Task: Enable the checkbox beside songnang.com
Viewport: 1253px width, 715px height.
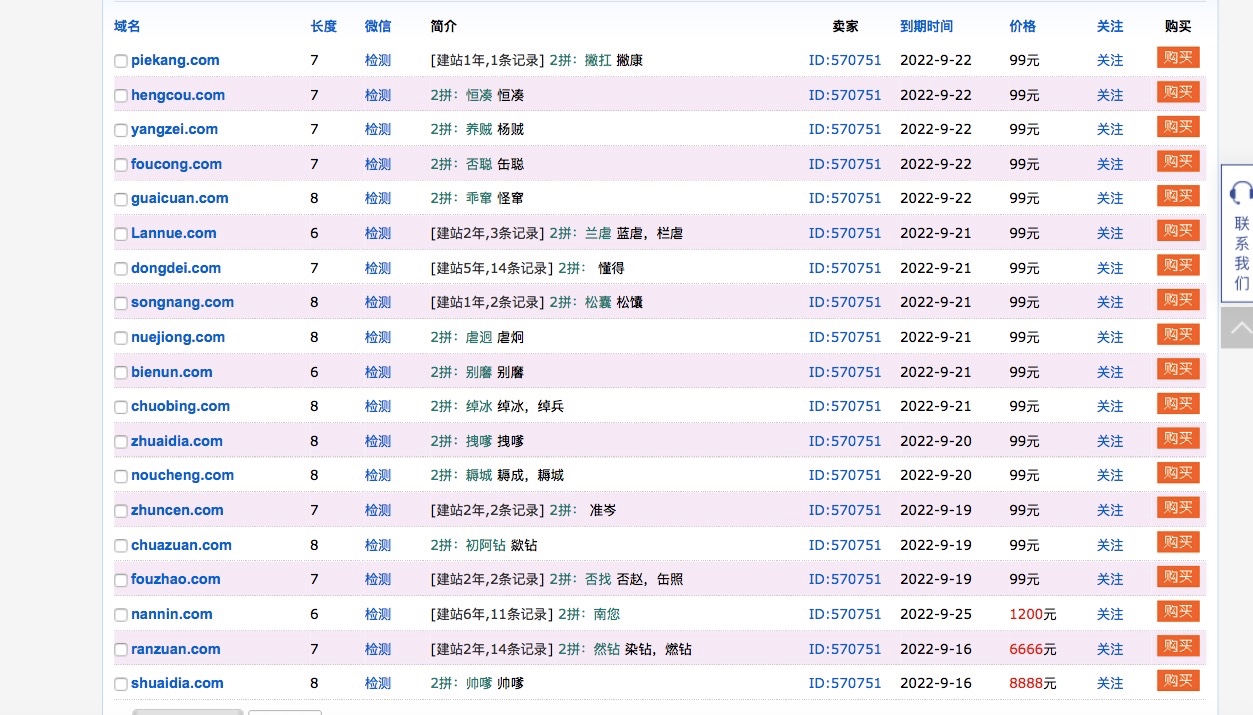Action: point(121,303)
